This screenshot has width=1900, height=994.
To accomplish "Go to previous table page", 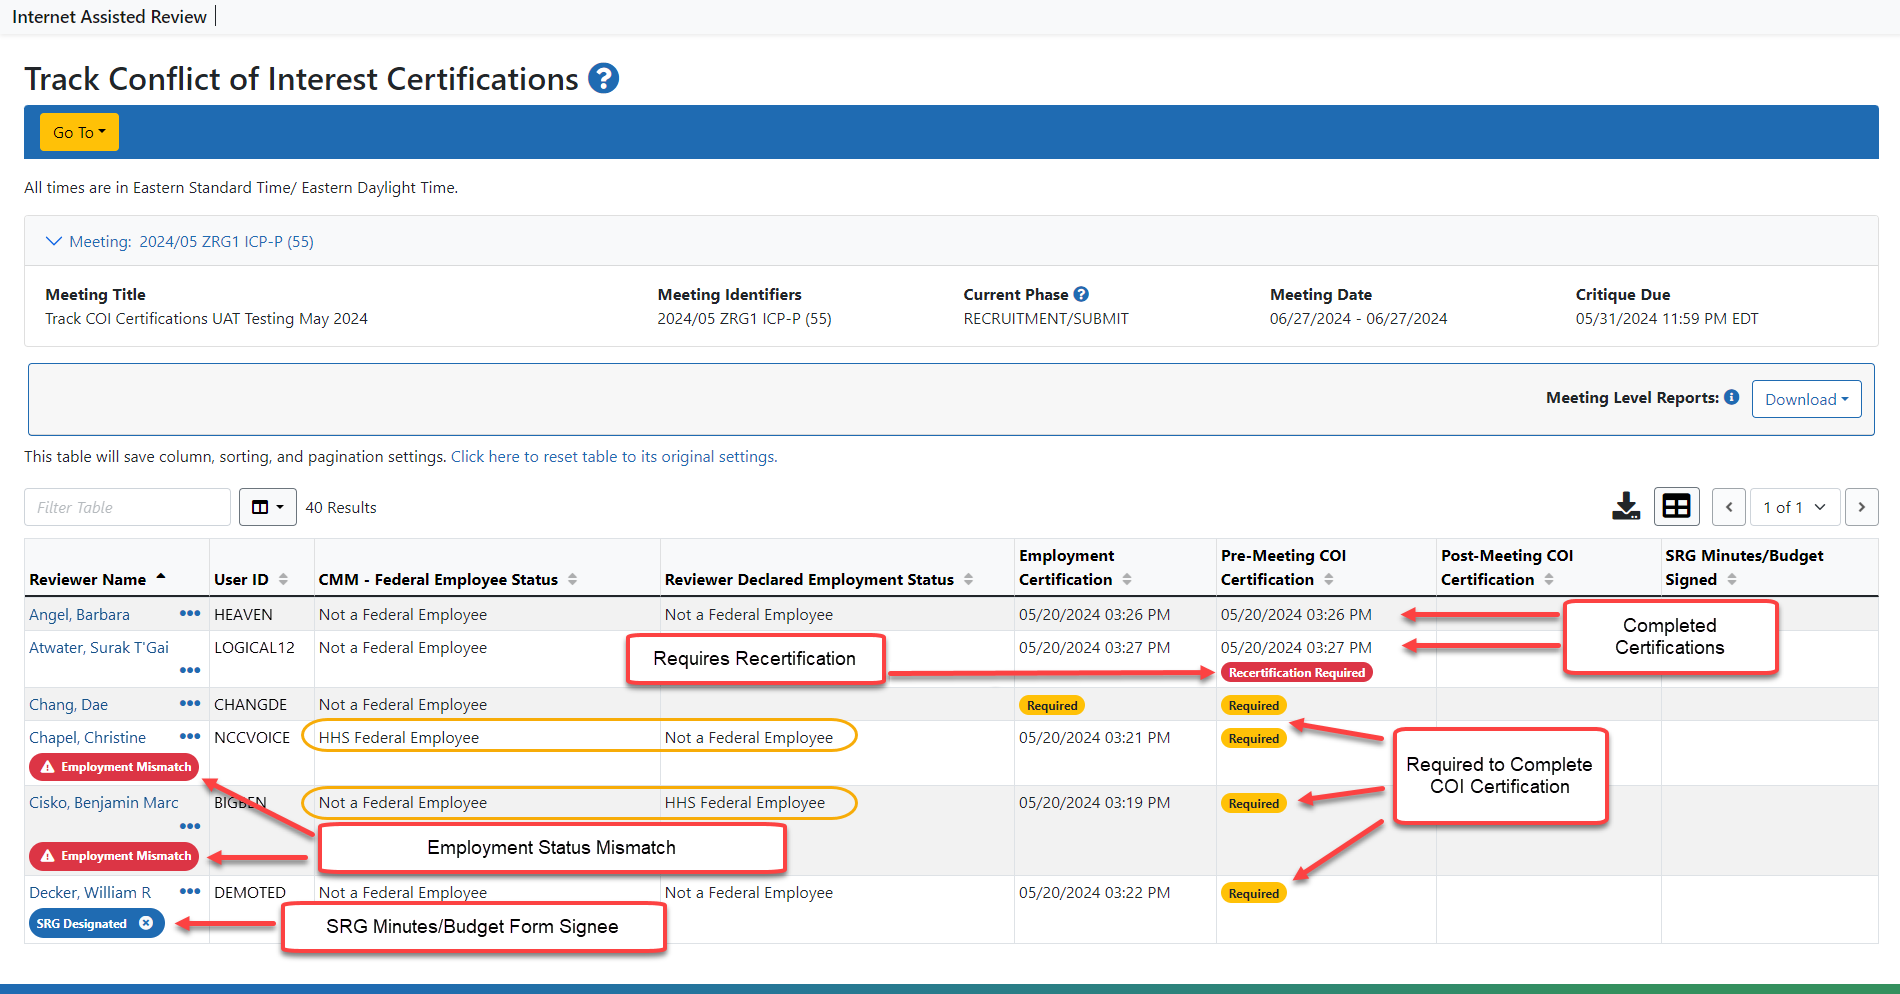I will click(x=1729, y=507).
